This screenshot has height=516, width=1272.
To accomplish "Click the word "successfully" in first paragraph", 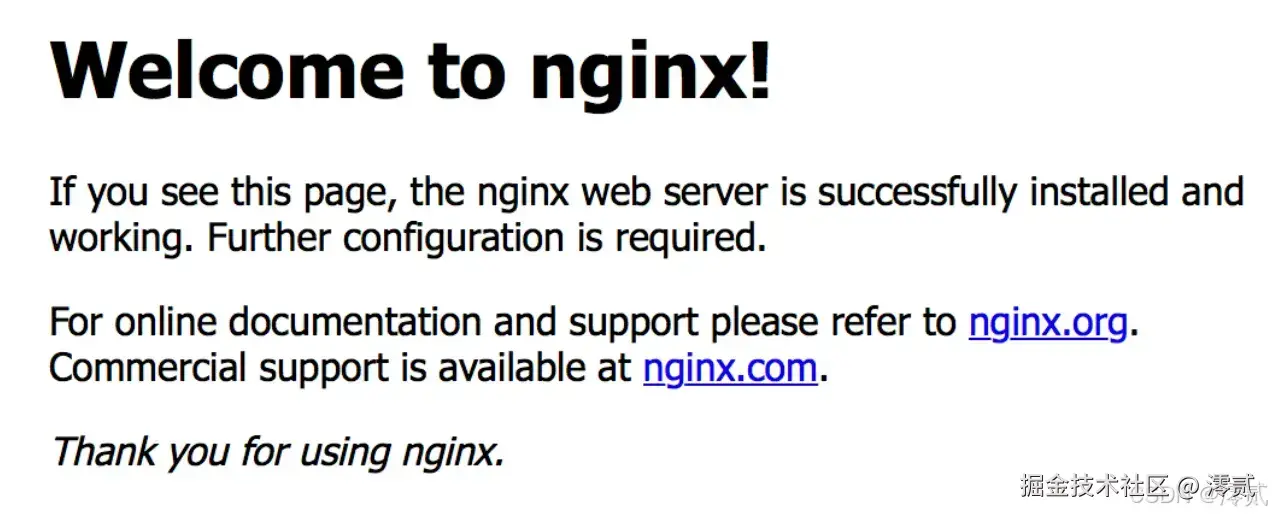I will (918, 192).
